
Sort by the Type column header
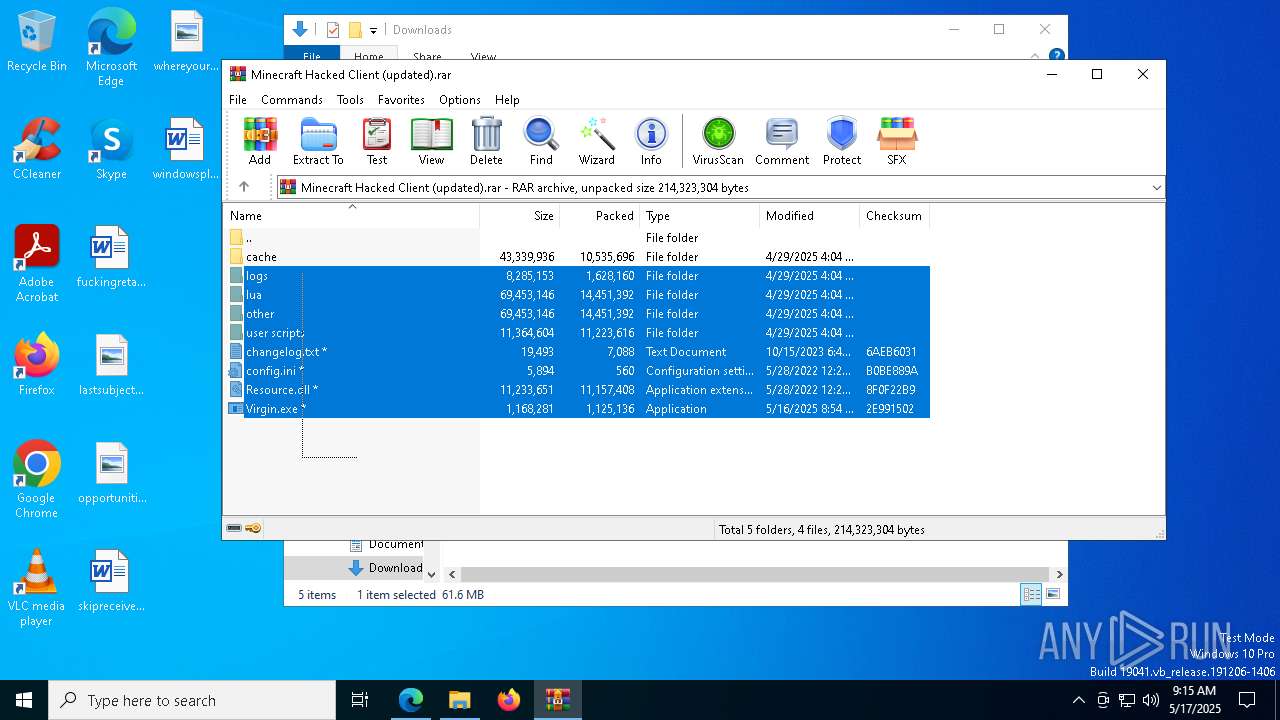click(x=700, y=216)
